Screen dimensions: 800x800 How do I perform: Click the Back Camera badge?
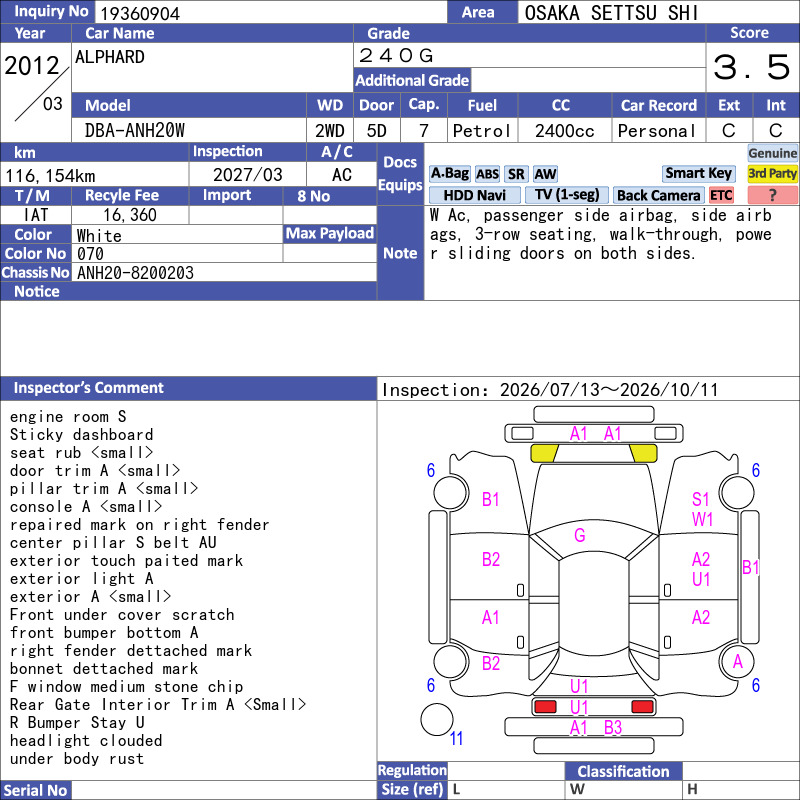658,195
